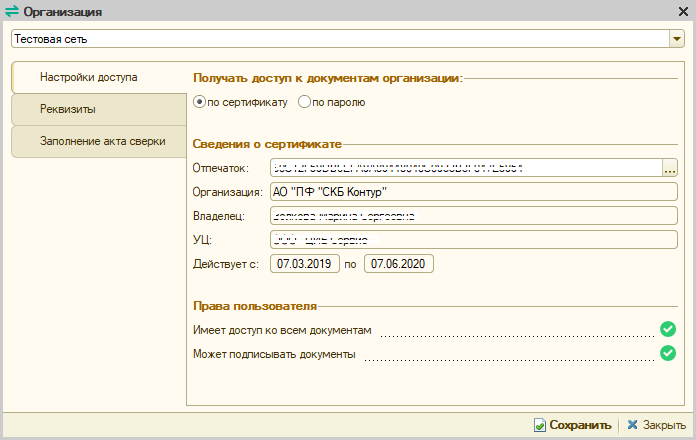Choose the по паролю radio option
The width and height of the screenshot is (696, 440).
pyautogui.click(x=305, y=102)
